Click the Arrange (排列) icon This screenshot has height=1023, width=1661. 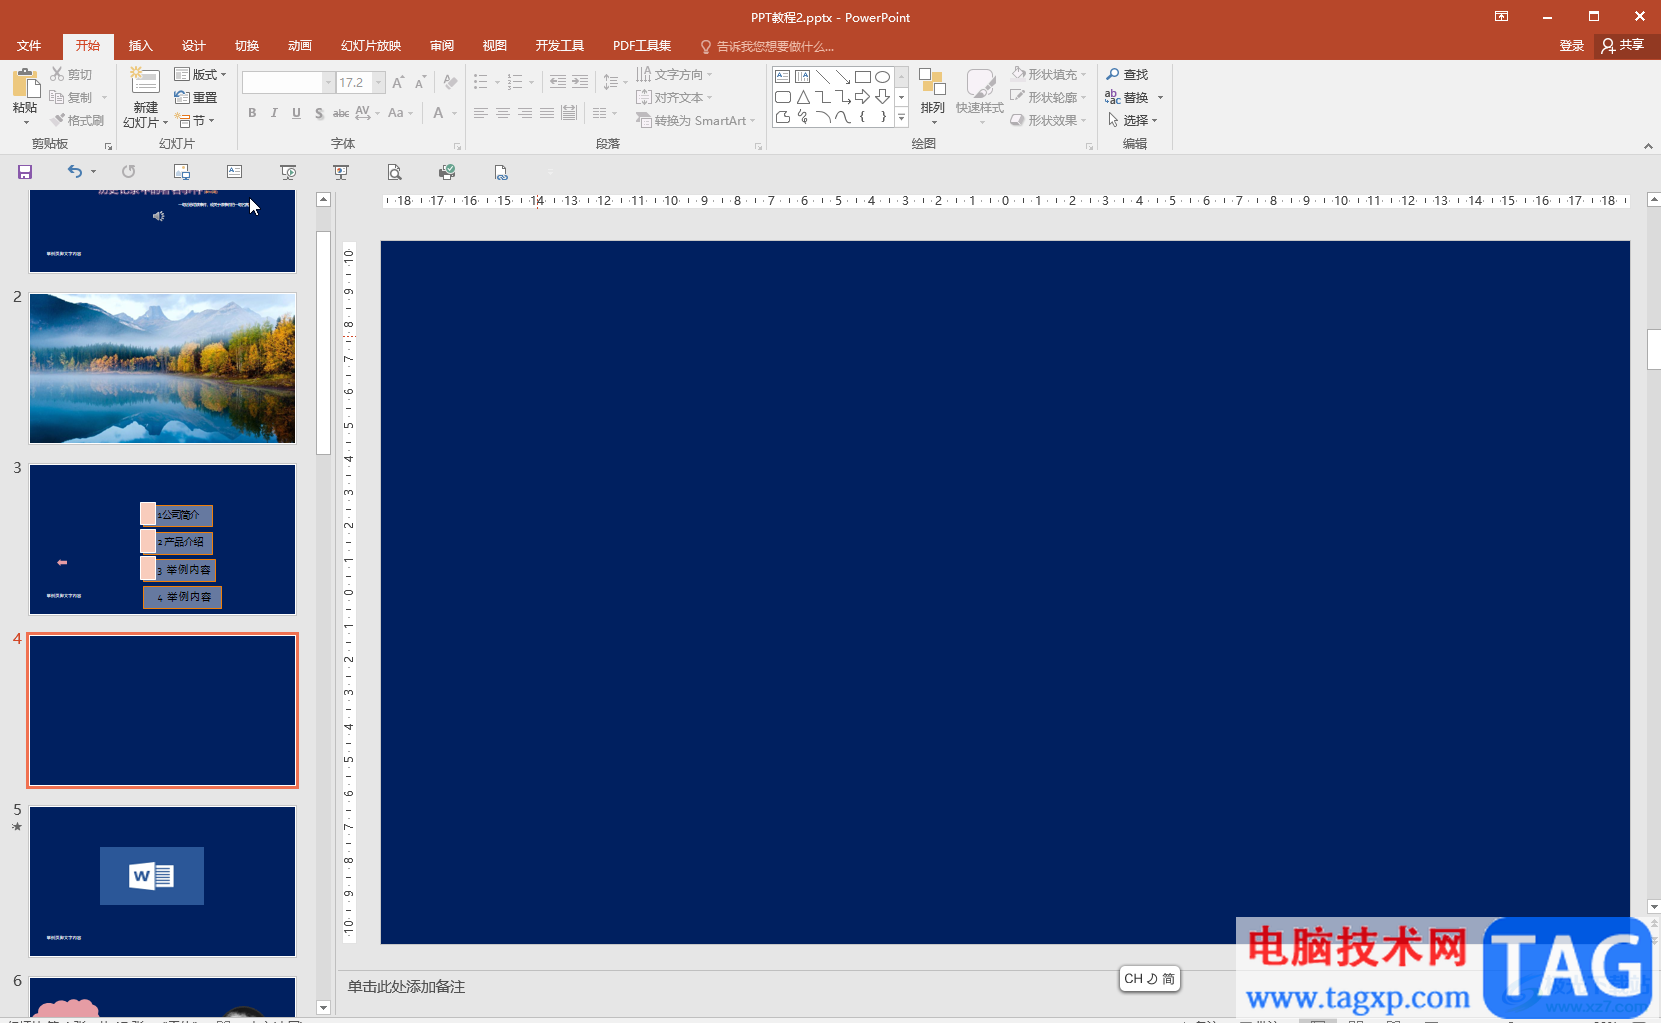tap(932, 83)
